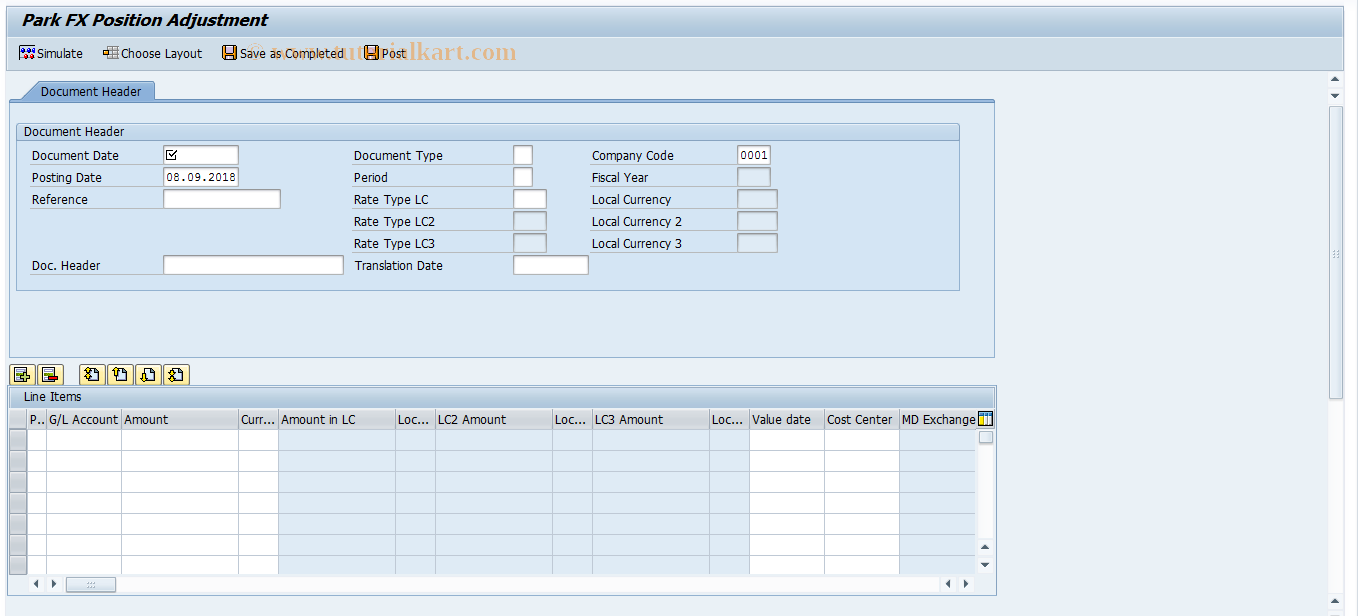This screenshot has width=1358, height=616.
Task: Click the Value date column header
Action: coord(787,419)
